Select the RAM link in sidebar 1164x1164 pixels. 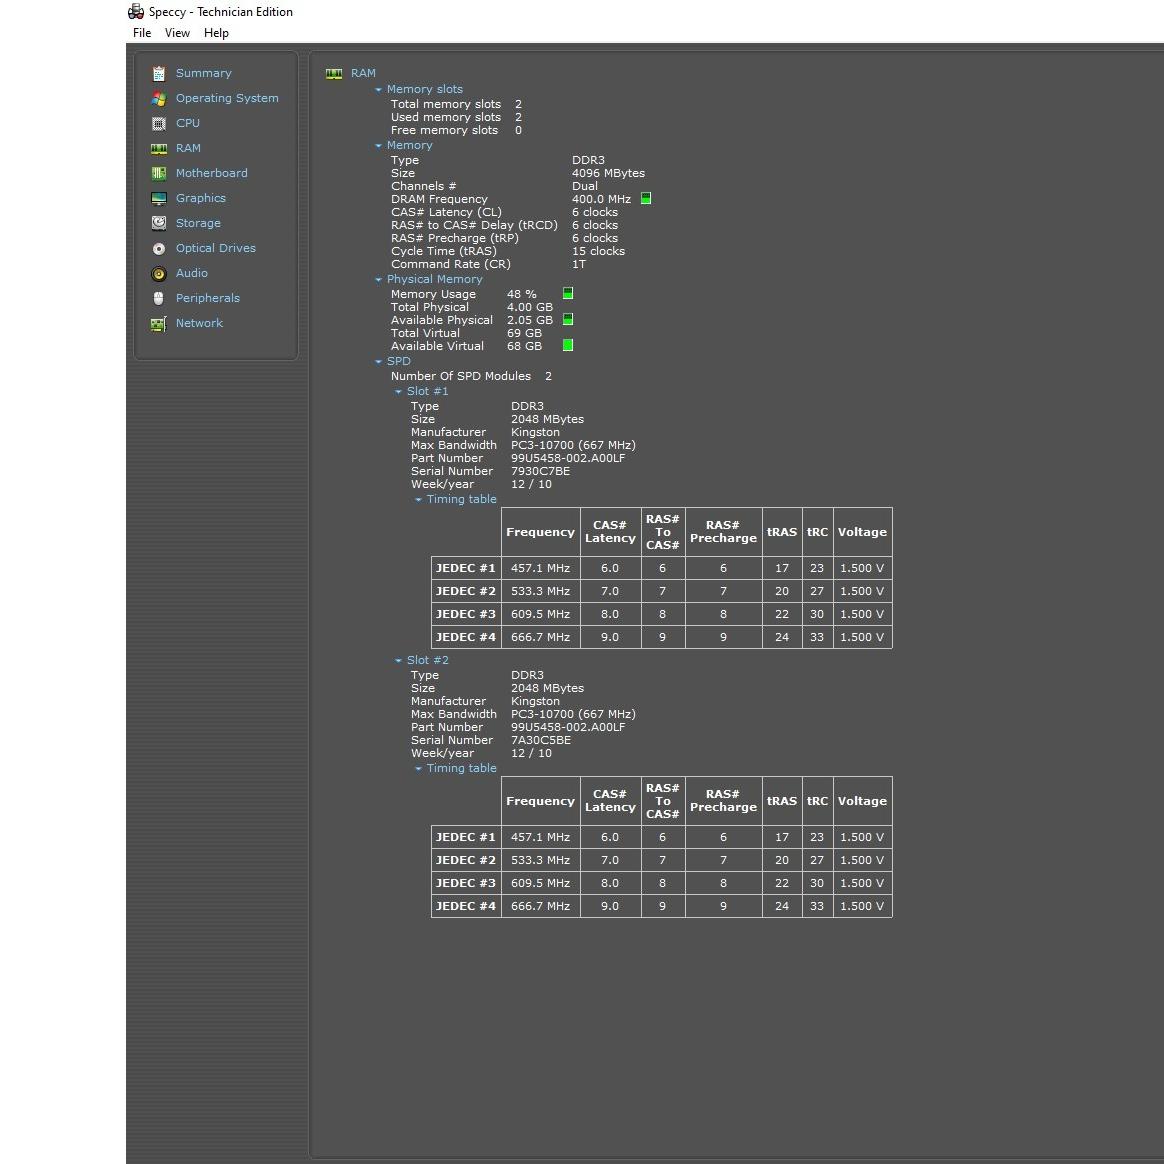188,148
